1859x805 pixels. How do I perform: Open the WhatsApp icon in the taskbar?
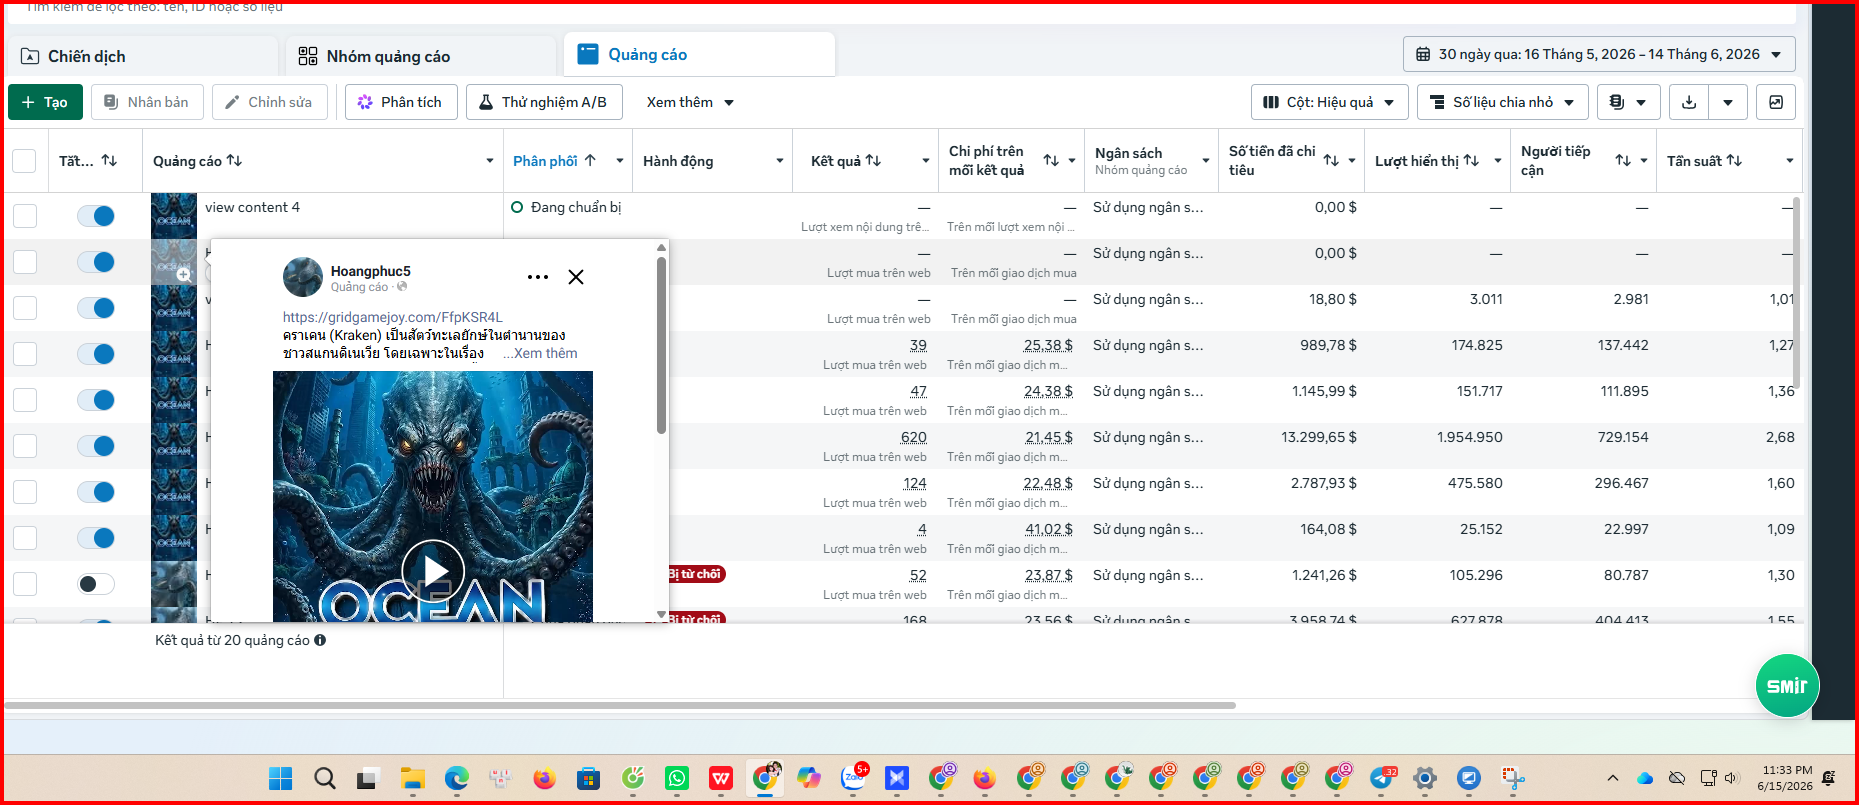(677, 778)
